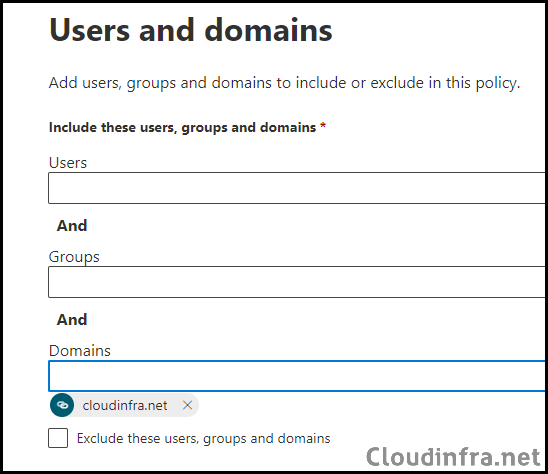Focus the Groups input box
This screenshot has height=474, width=548.
pyautogui.click(x=296, y=282)
